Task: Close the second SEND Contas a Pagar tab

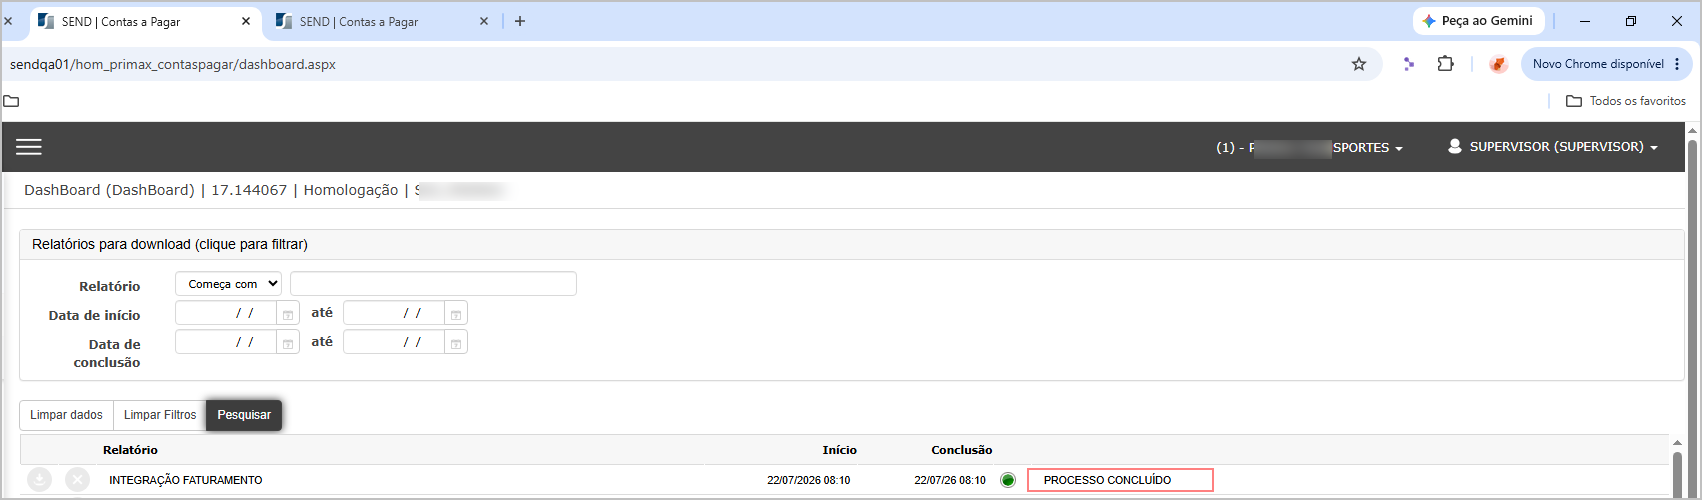Action: pyautogui.click(x=485, y=21)
